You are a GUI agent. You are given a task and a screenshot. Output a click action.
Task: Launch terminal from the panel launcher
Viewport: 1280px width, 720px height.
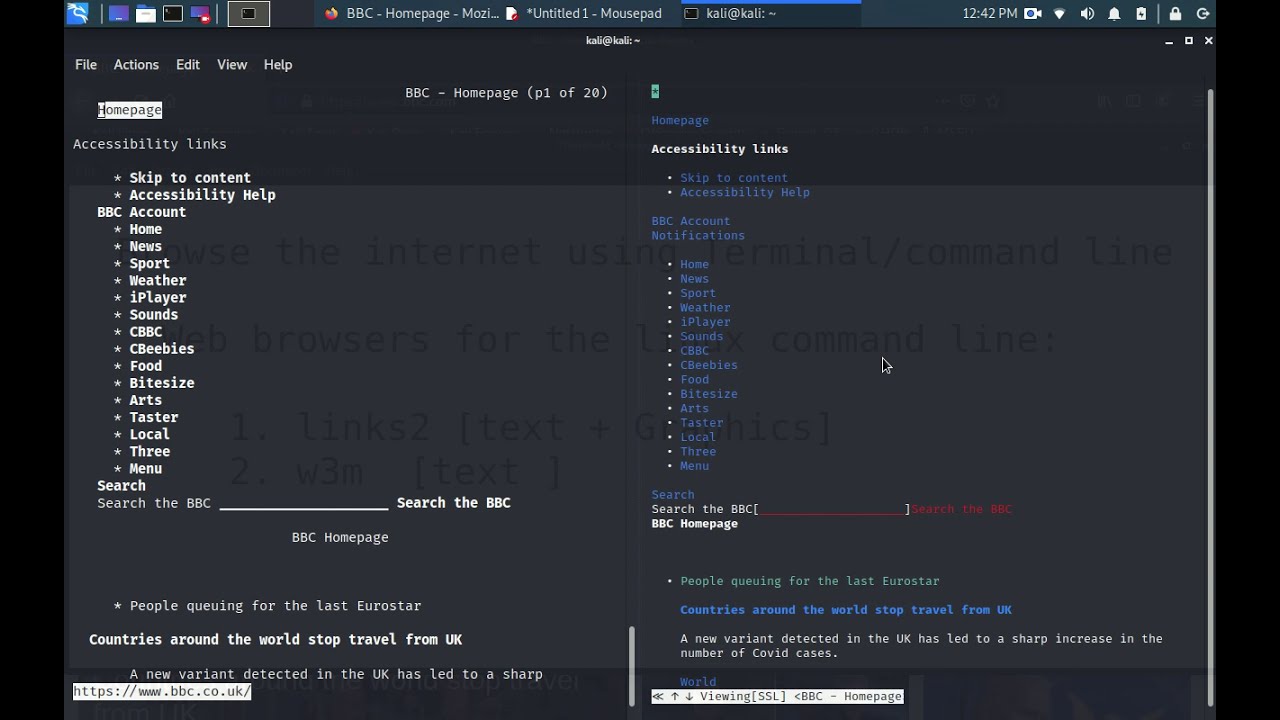[x=173, y=13]
